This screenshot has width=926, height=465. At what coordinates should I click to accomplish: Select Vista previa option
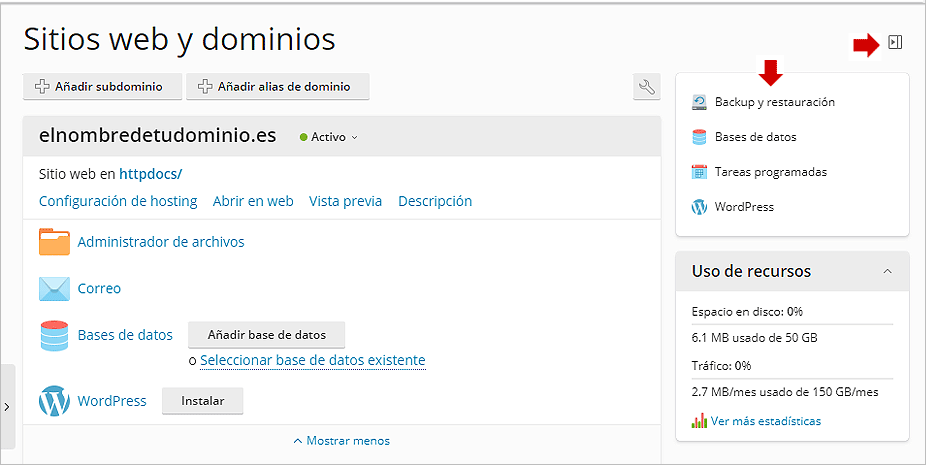[x=345, y=201]
